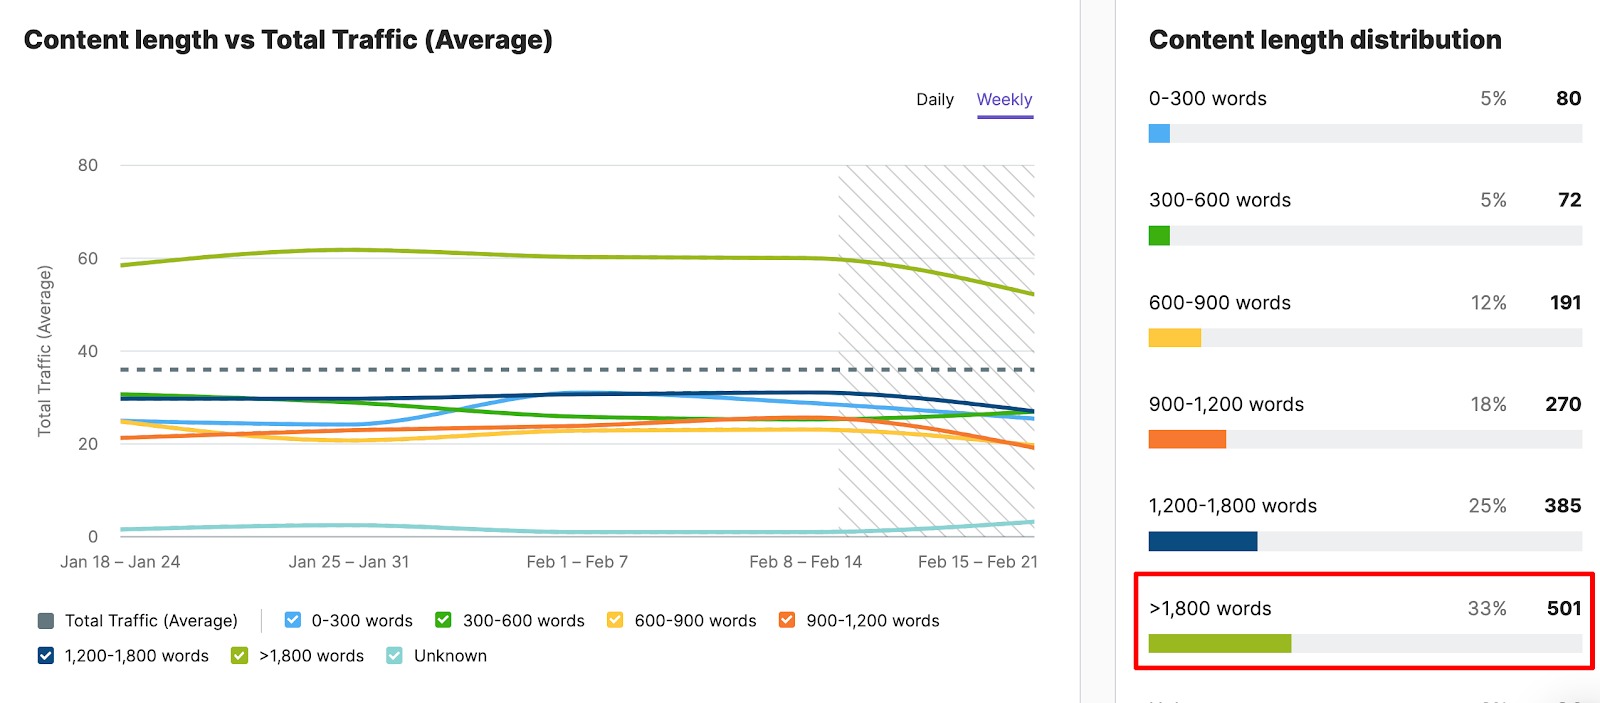1600x703 pixels.
Task: Toggle the Unknown series checkbox
Action: [x=394, y=656]
